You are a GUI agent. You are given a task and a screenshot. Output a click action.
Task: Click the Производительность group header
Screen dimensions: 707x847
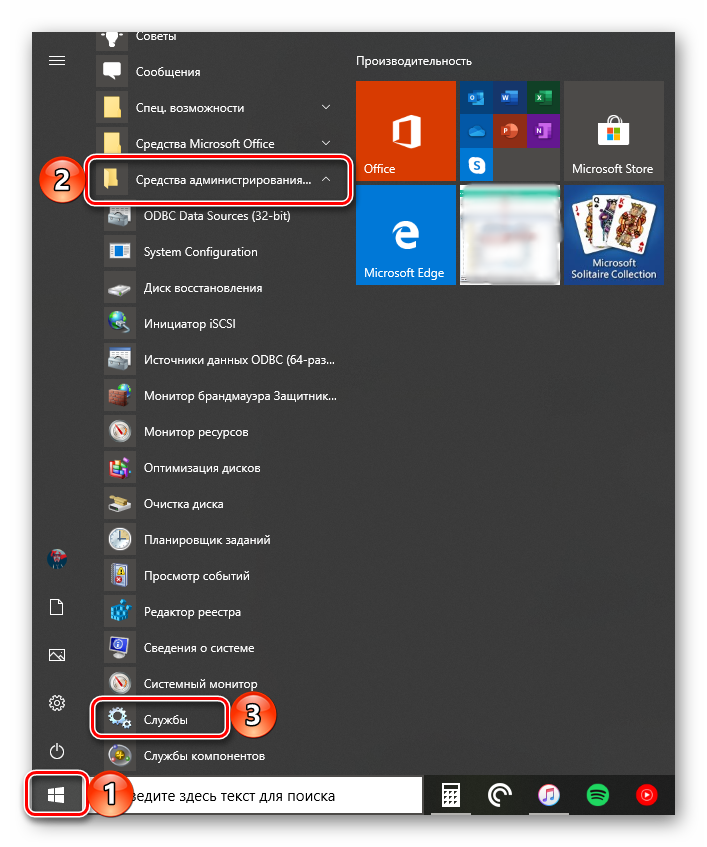click(414, 61)
